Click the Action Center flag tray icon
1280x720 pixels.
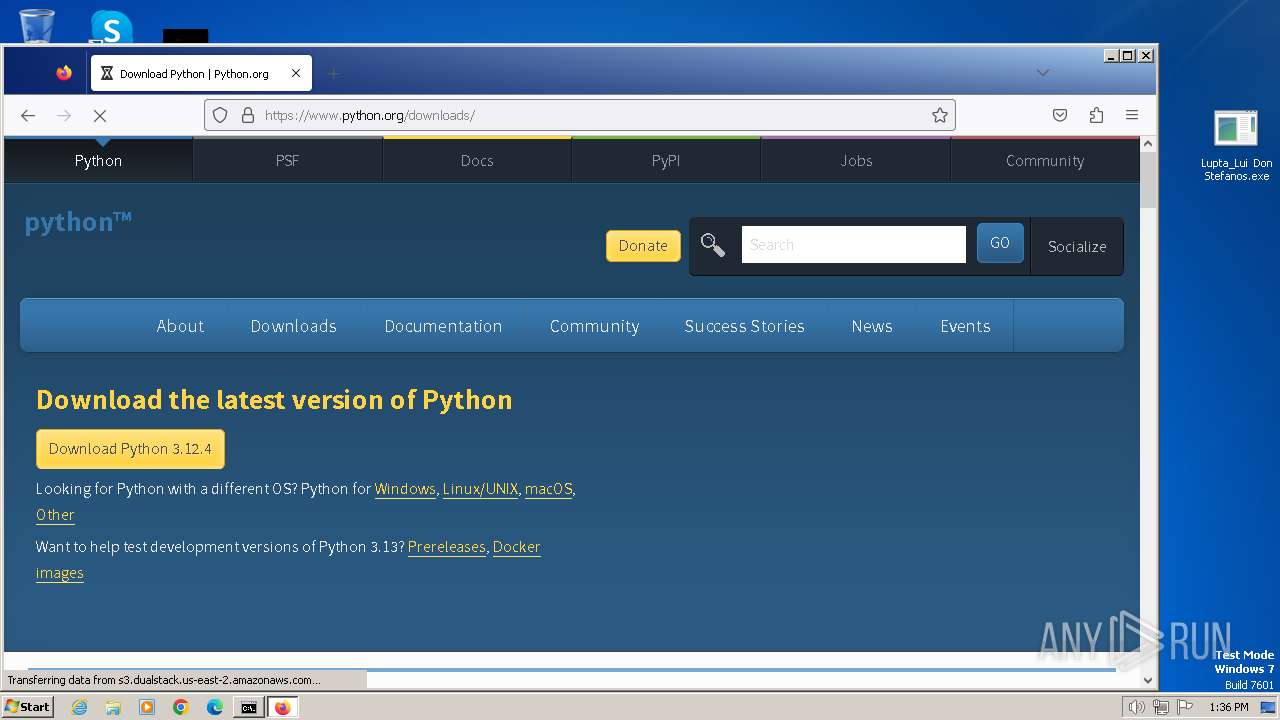point(1185,707)
